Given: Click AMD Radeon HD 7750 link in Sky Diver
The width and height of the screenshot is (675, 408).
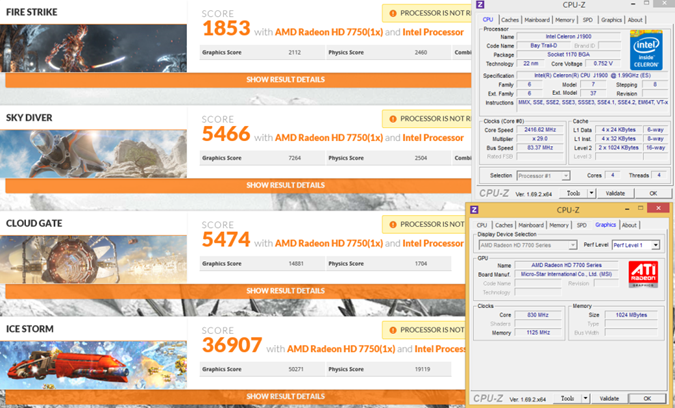Looking at the screenshot, I should tap(329, 138).
